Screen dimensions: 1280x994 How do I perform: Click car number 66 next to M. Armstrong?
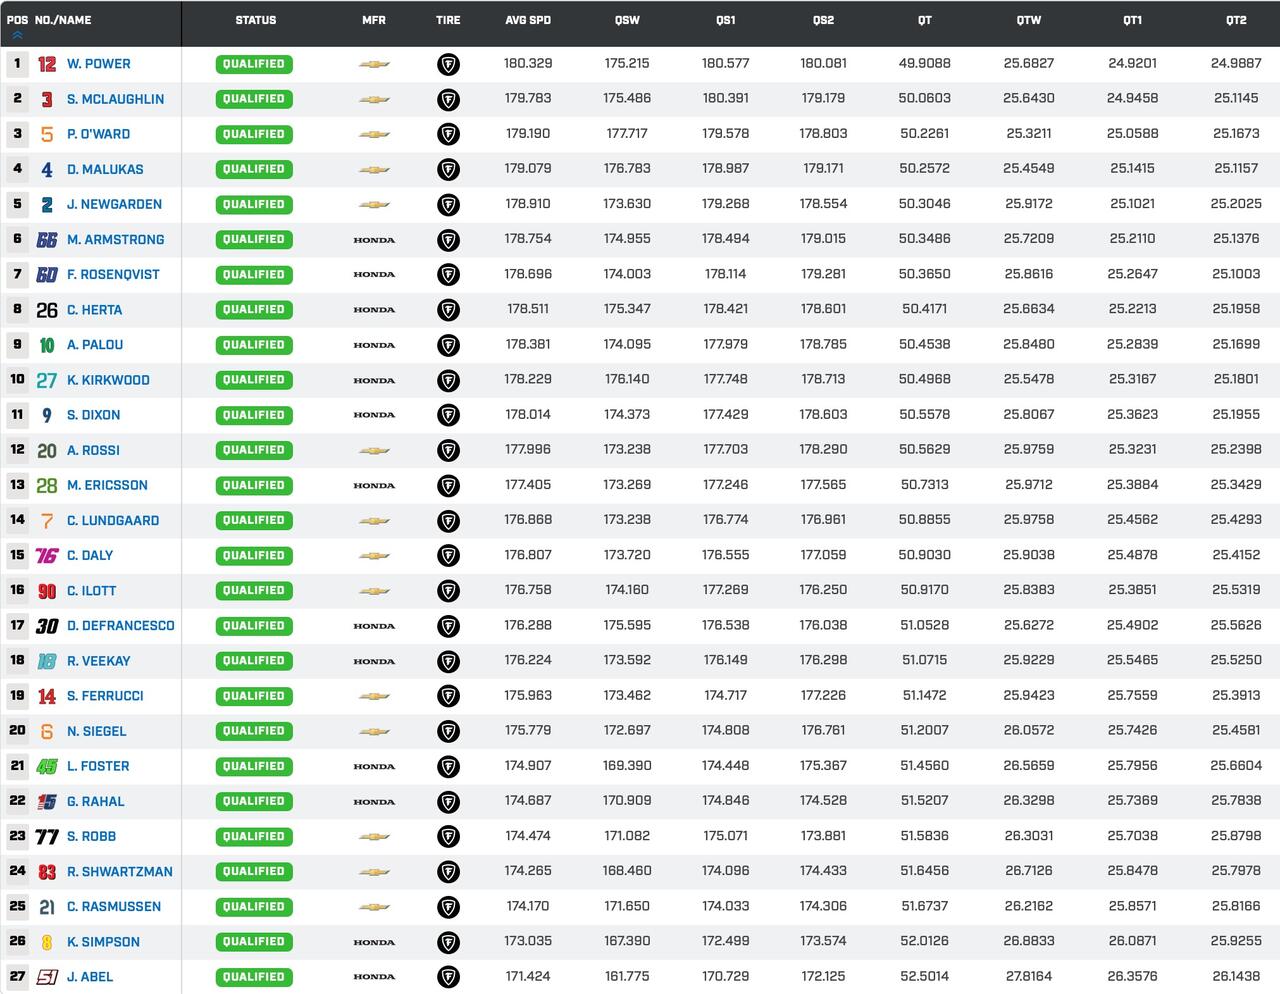(x=47, y=240)
